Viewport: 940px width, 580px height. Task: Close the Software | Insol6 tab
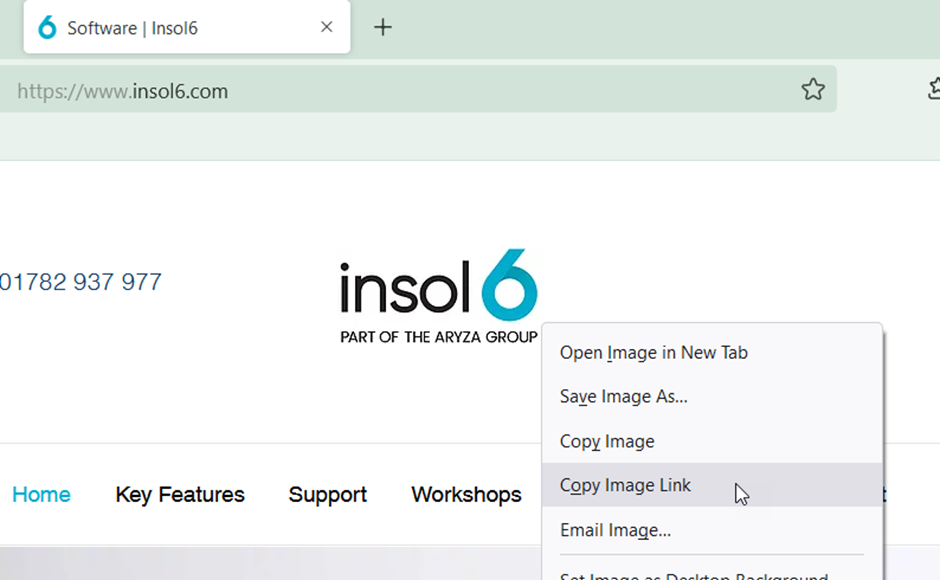[326, 27]
